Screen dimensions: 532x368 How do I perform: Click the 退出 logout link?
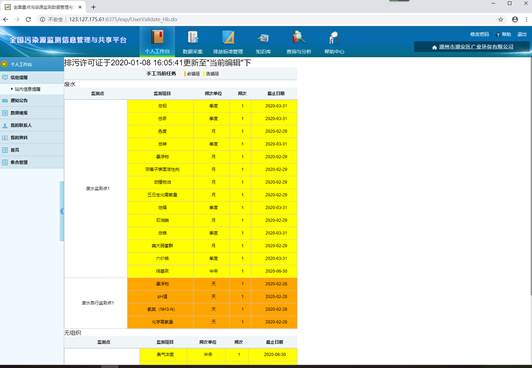(522, 34)
